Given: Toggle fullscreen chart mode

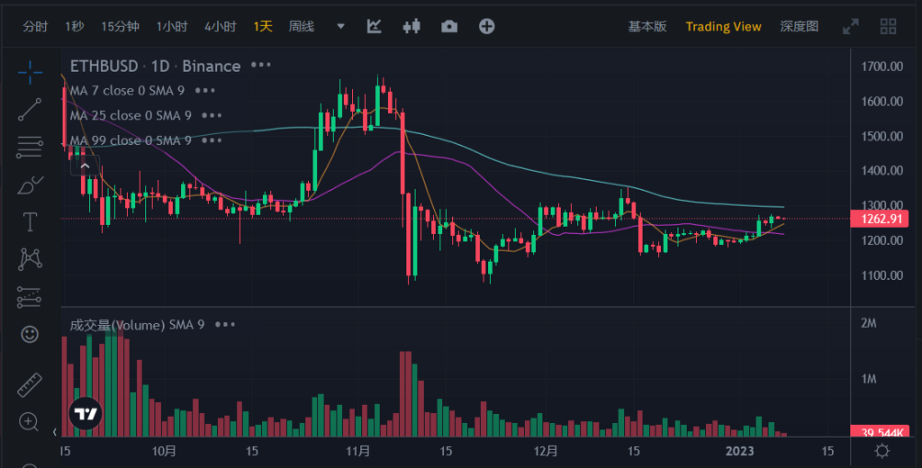Looking at the screenshot, I should pyautogui.click(x=851, y=27).
